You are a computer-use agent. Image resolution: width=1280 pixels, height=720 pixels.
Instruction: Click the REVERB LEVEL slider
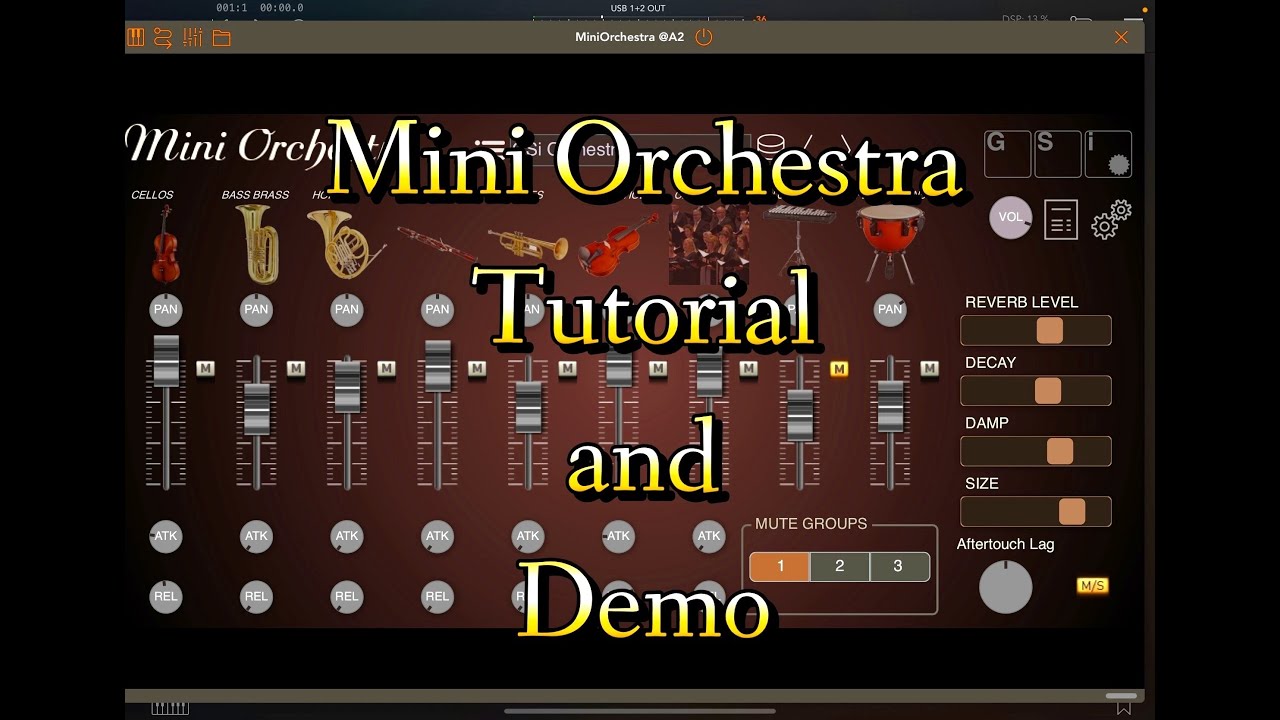[1036, 331]
